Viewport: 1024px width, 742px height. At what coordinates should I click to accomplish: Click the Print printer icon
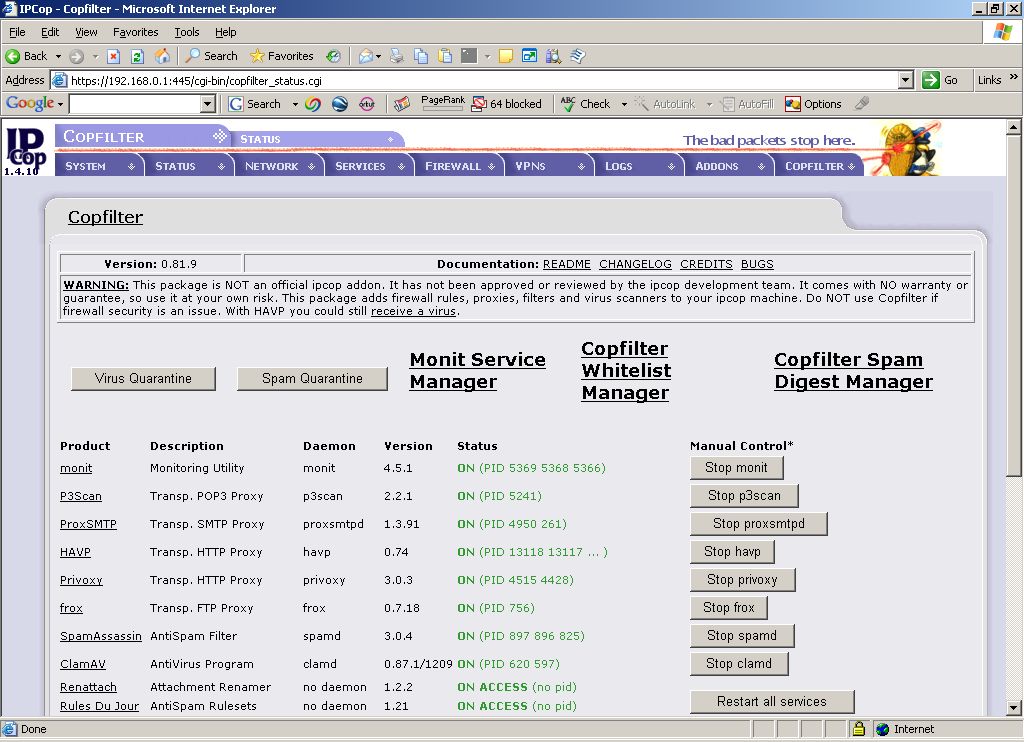coord(396,56)
